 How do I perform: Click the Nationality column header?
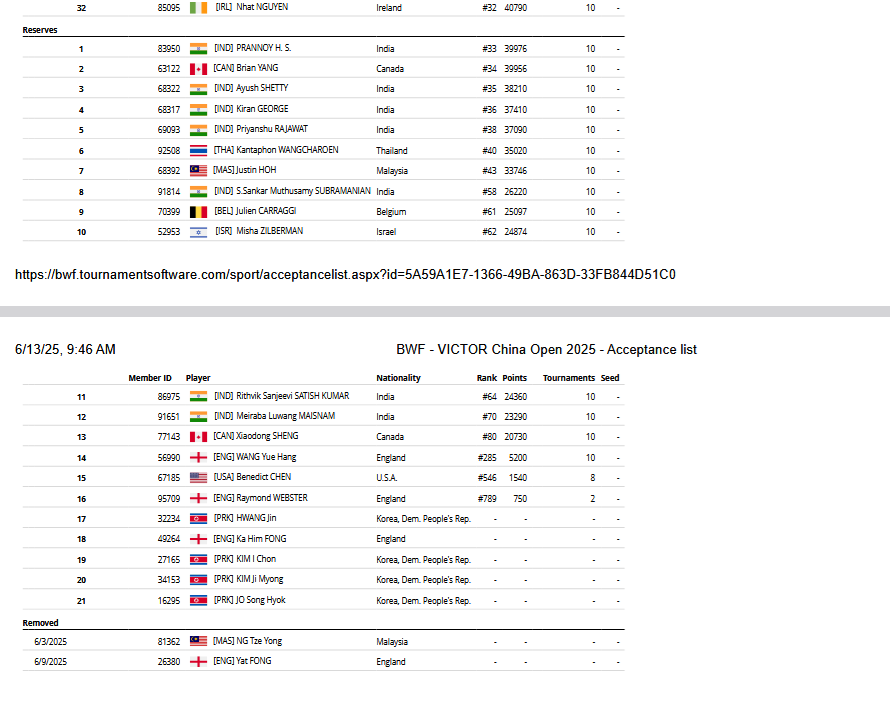coord(398,378)
